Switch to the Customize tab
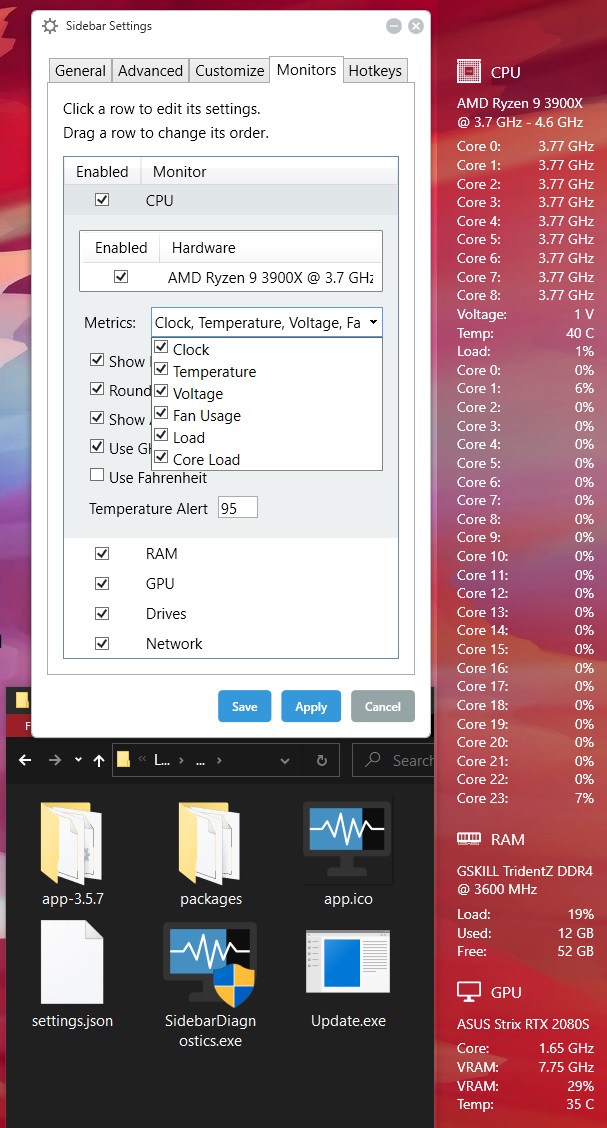Image resolution: width=607 pixels, height=1128 pixels. click(x=229, y=71)
